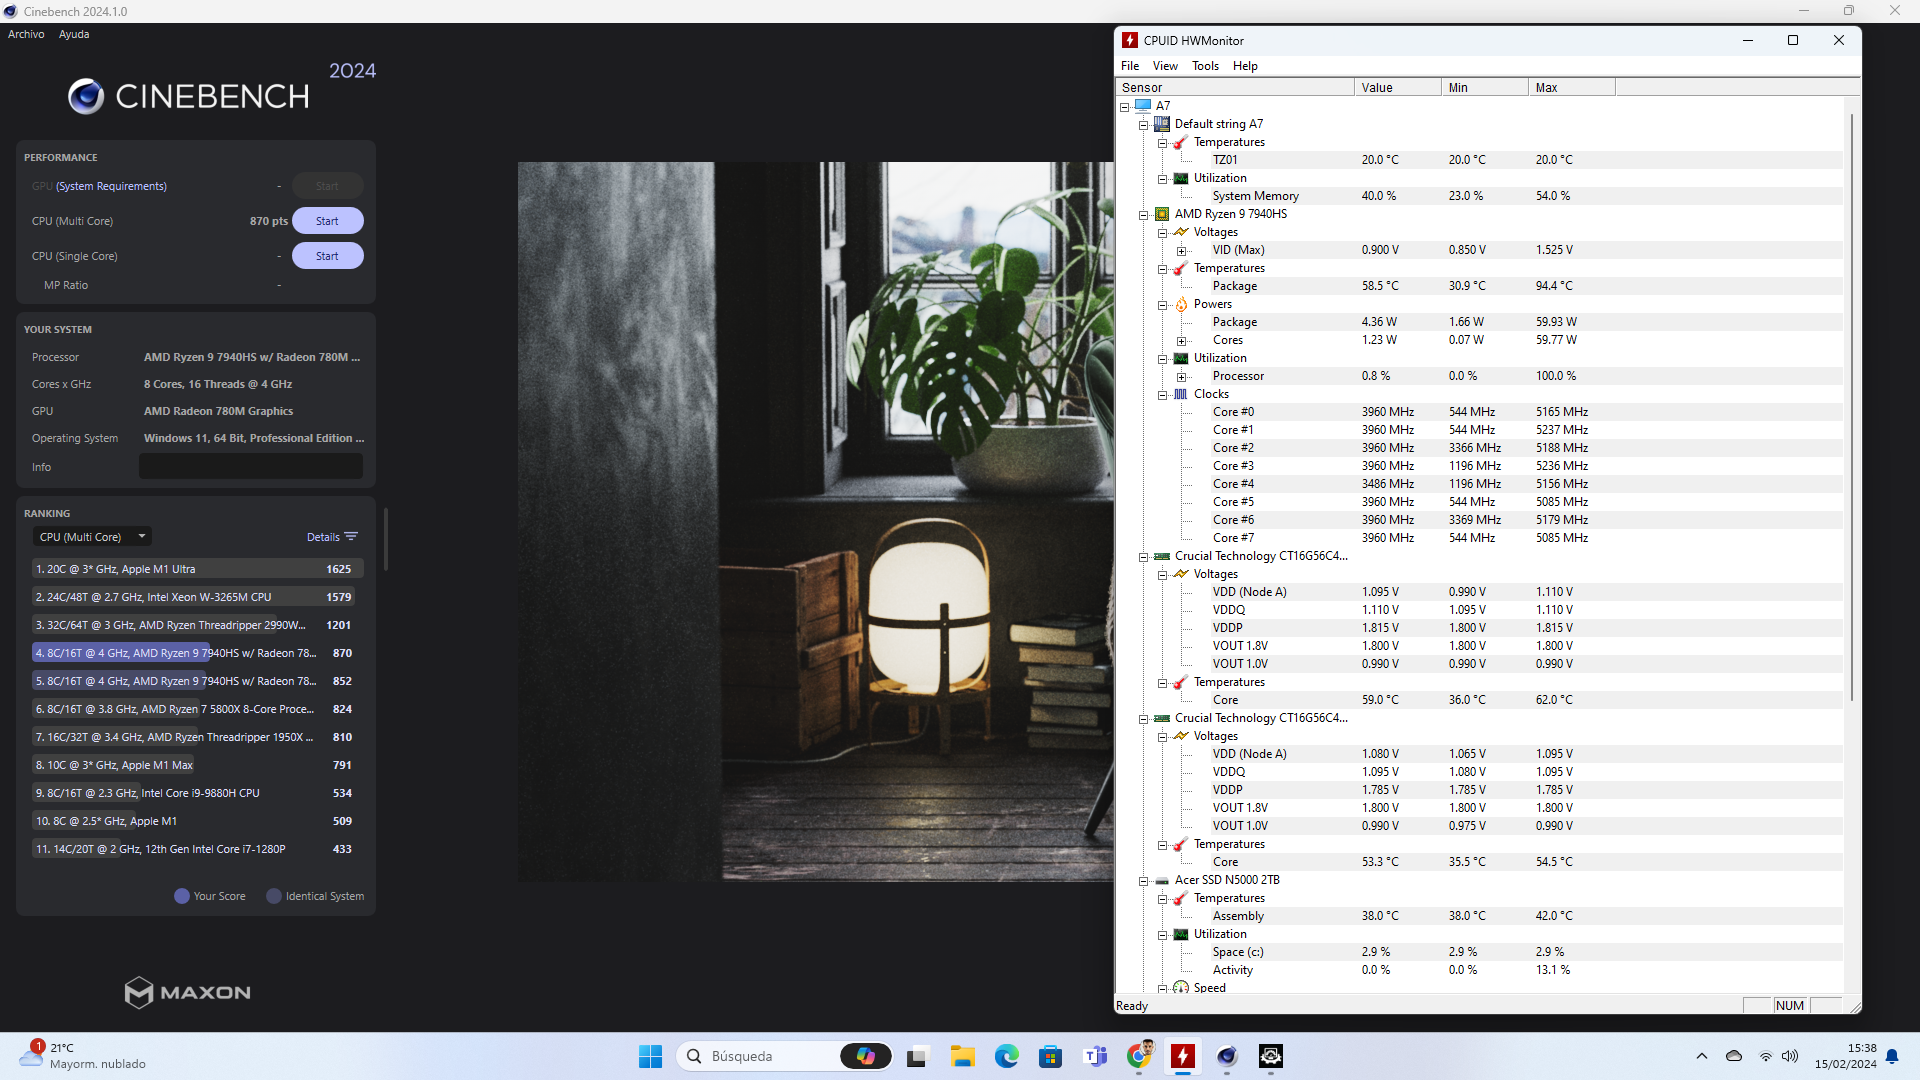
Task: Click the Identical System legend swatch
Action: [x=274, y=896]
